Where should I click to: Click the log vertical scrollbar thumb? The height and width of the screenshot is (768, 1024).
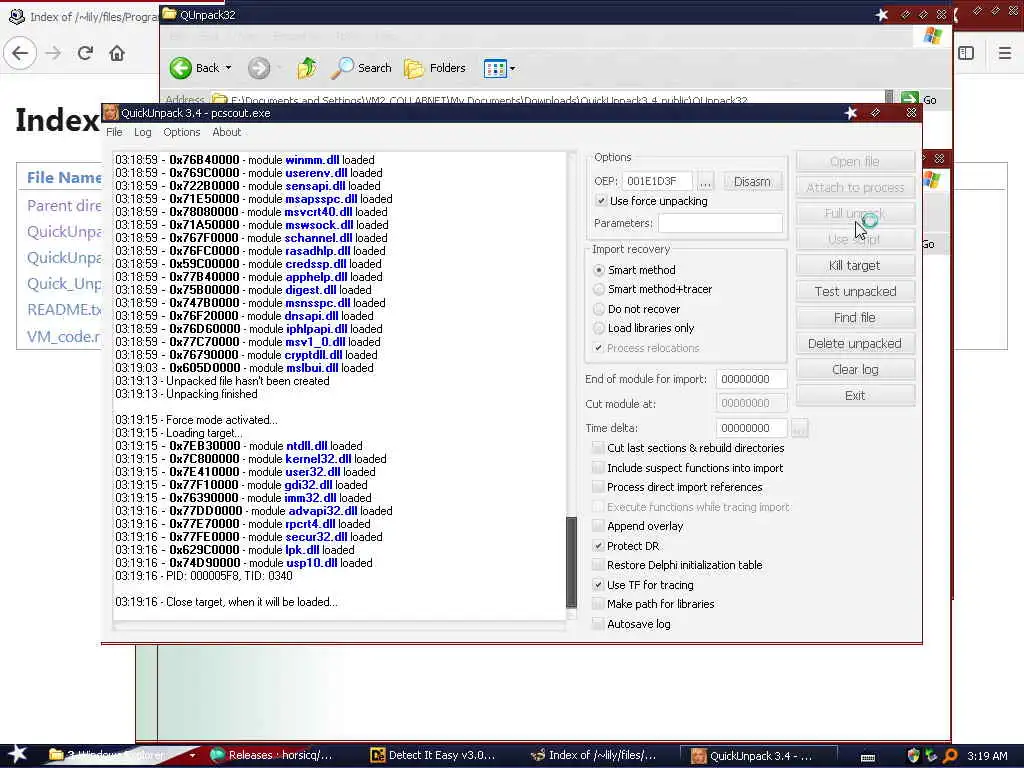click(571, 562)
